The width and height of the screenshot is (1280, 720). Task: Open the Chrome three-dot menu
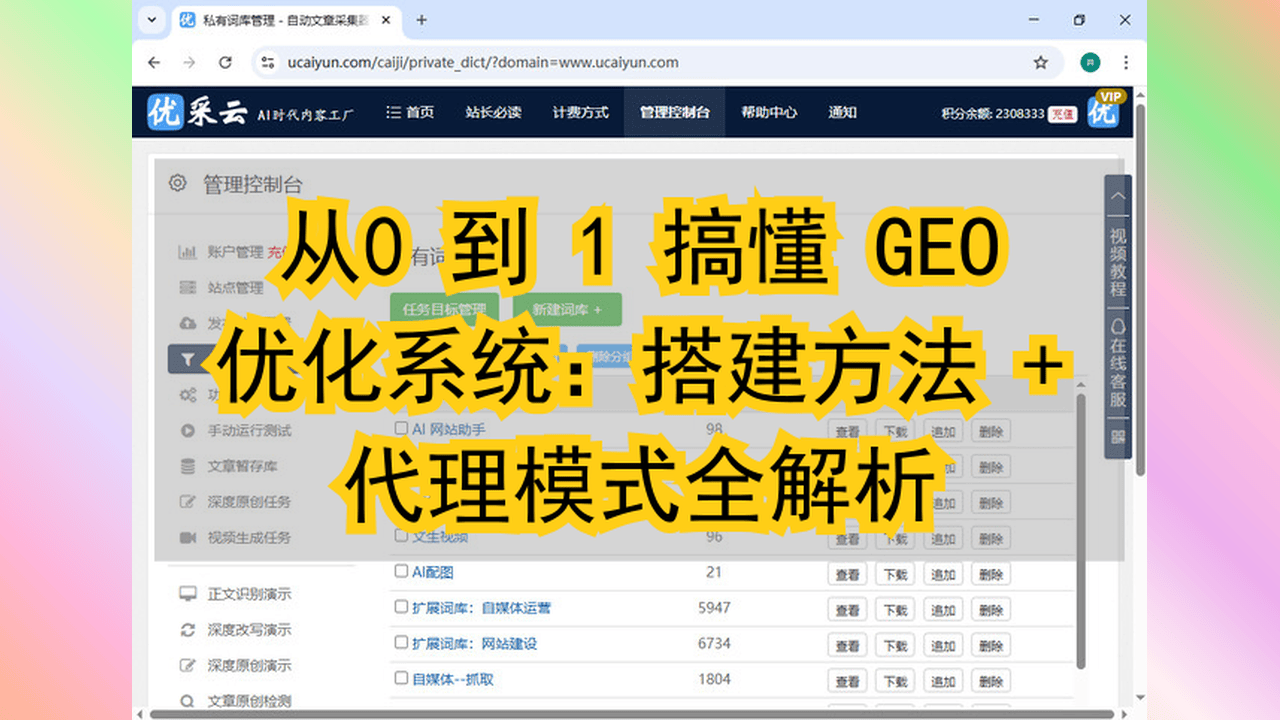(1126, 62)
